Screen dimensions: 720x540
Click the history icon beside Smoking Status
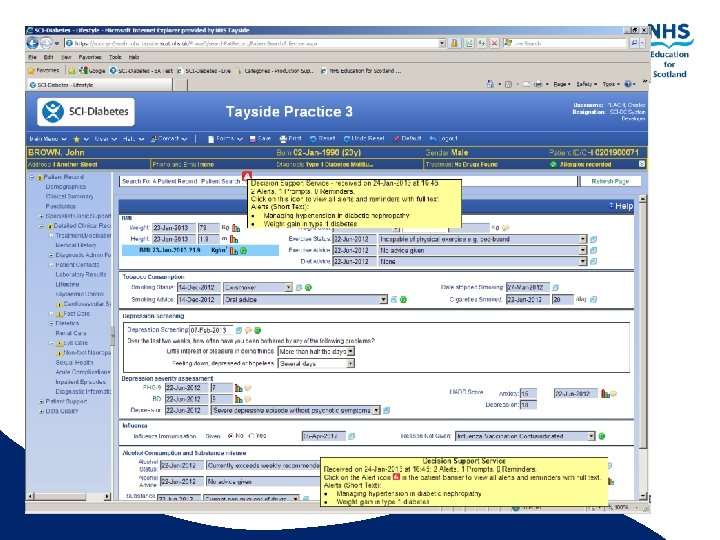coord(298,287)
